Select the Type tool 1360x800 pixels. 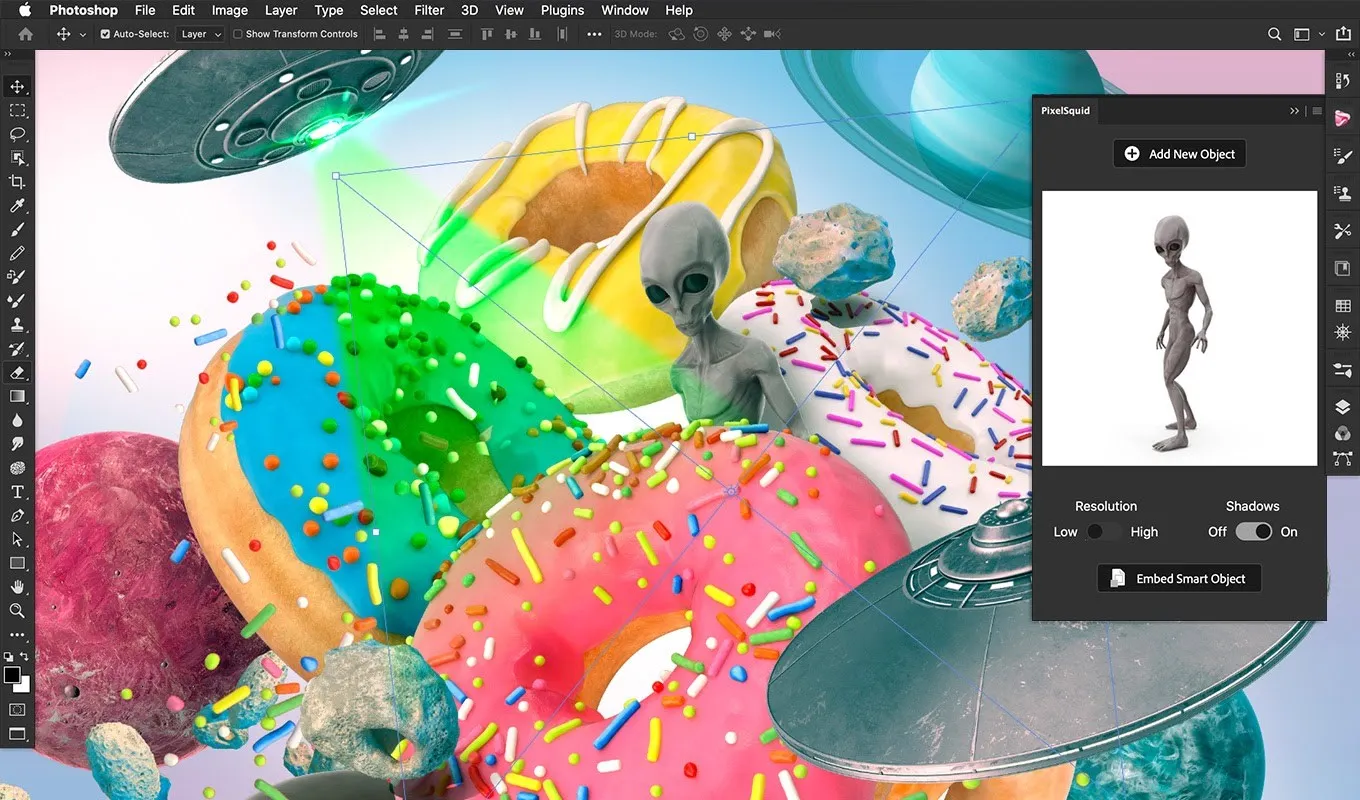[x=17, y=491]
